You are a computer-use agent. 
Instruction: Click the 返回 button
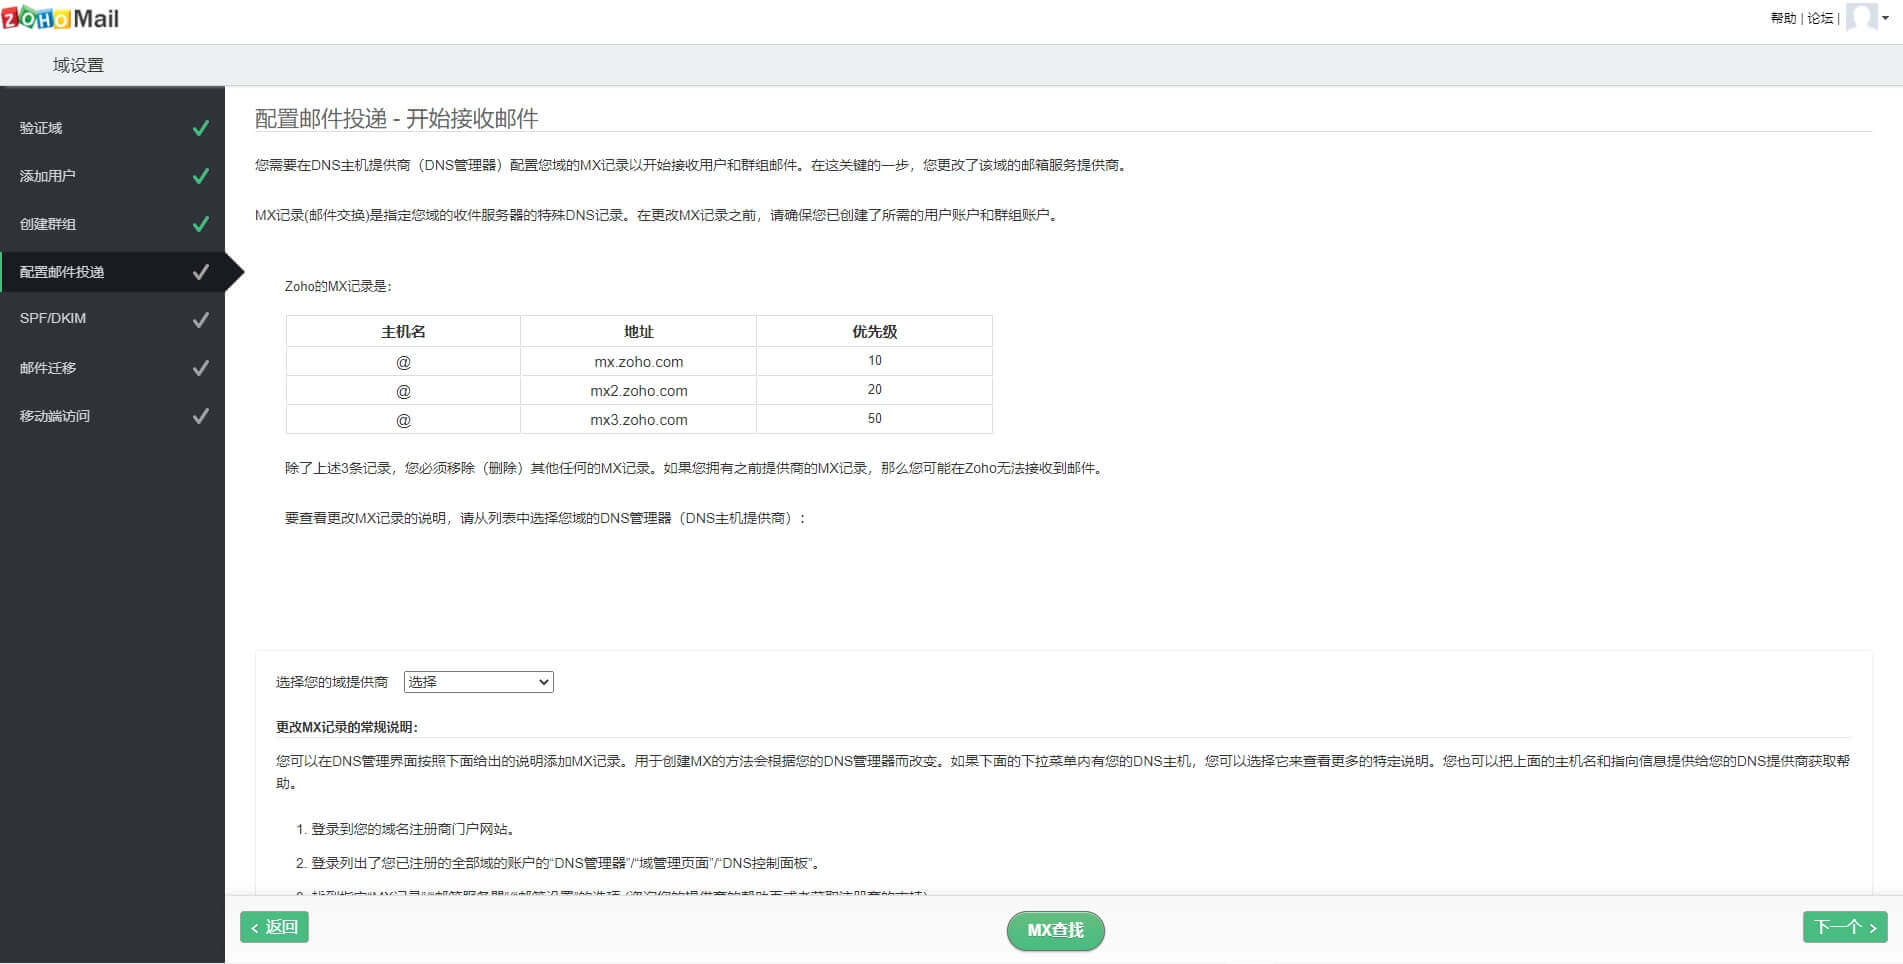click(274, 927)
